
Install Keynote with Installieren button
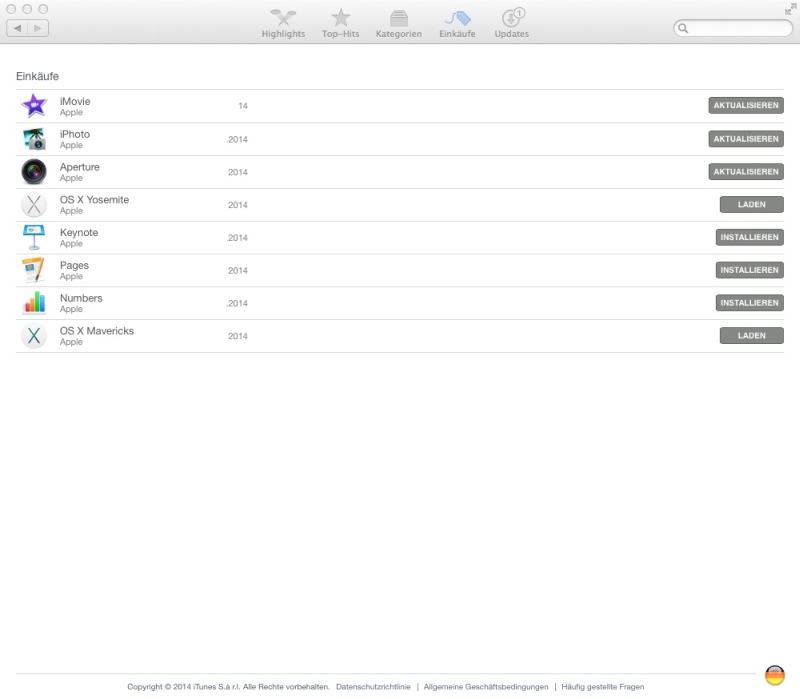[749, 237]
